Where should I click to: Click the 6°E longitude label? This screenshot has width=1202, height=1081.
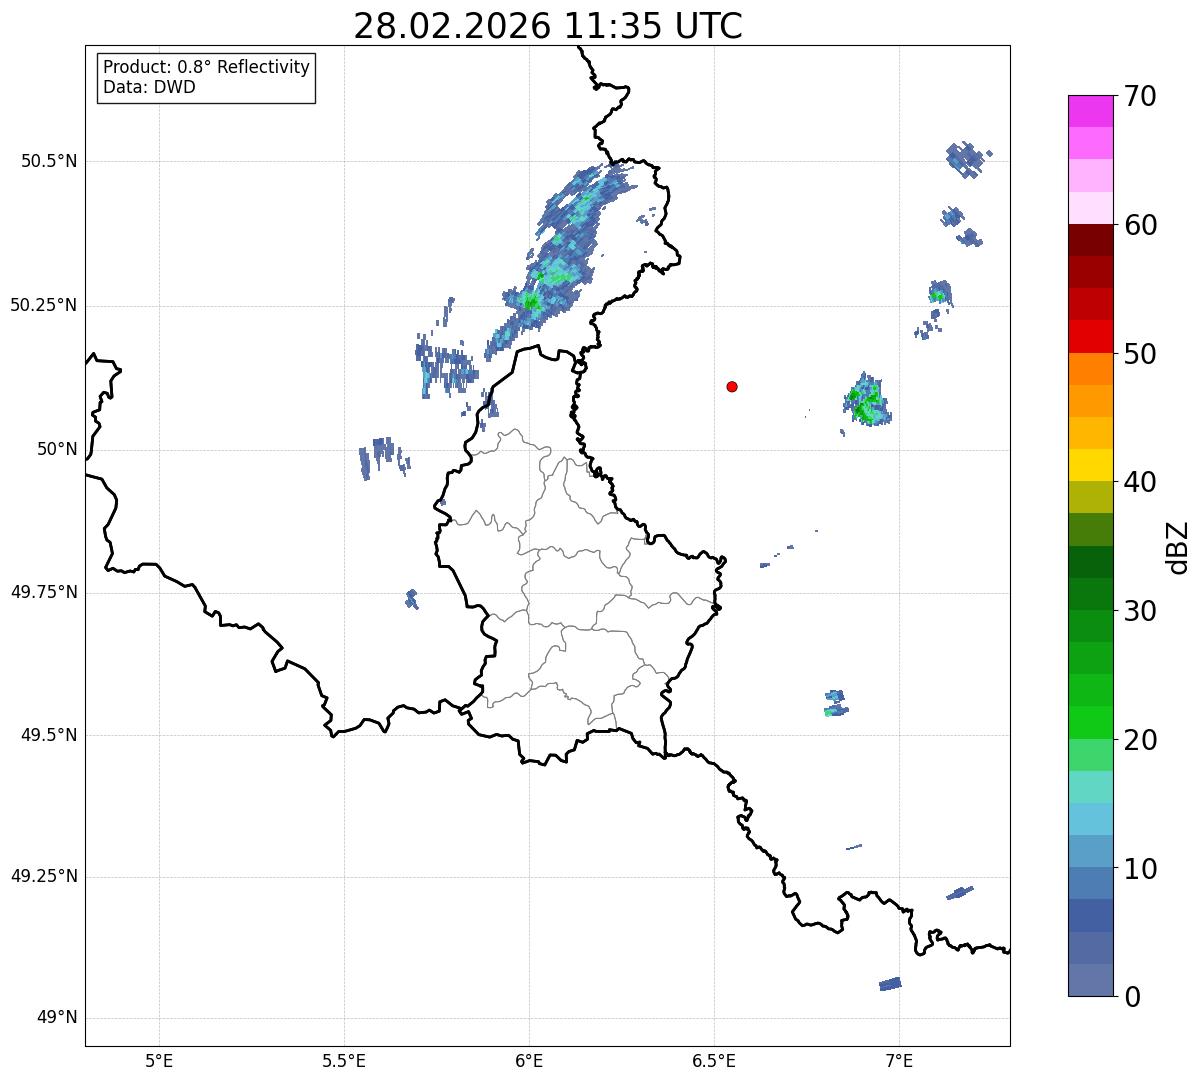pyautogui.click(x=529, y=1060)
